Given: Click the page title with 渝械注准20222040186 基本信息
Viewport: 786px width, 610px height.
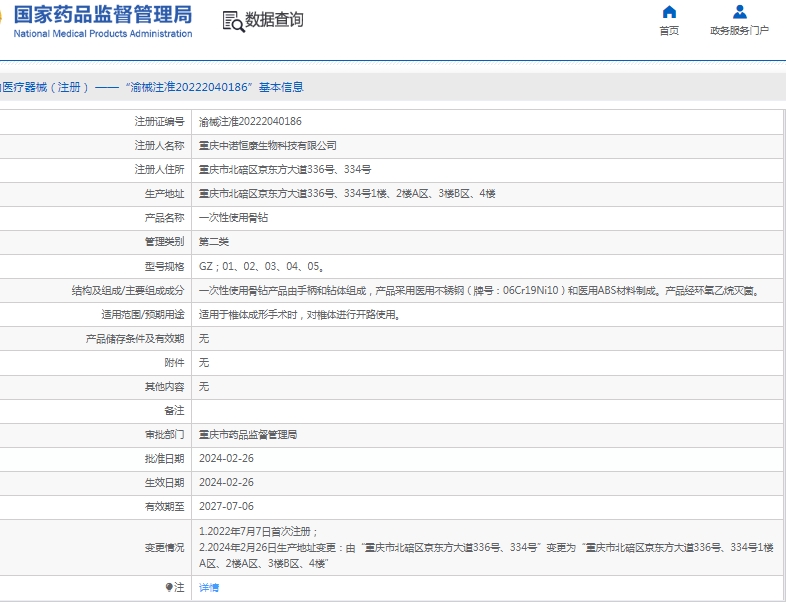Looking at the screenshot, I should point(152,87).
